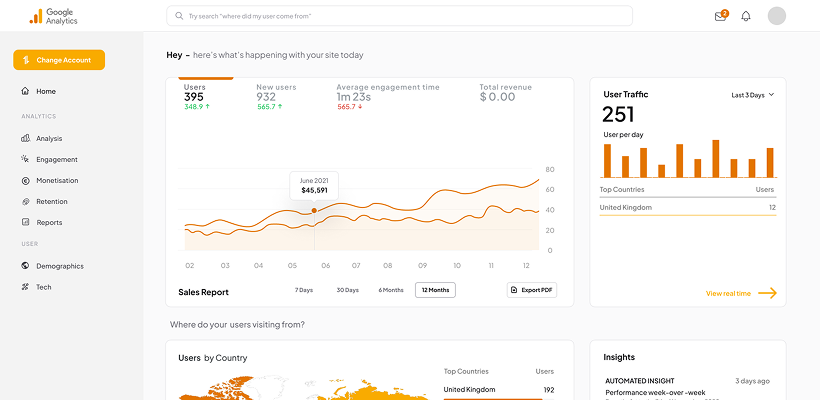Go to Reports in the sidebar
This screenshot has height=400, width=820.
pyautogui.click(x=49, y=222)
